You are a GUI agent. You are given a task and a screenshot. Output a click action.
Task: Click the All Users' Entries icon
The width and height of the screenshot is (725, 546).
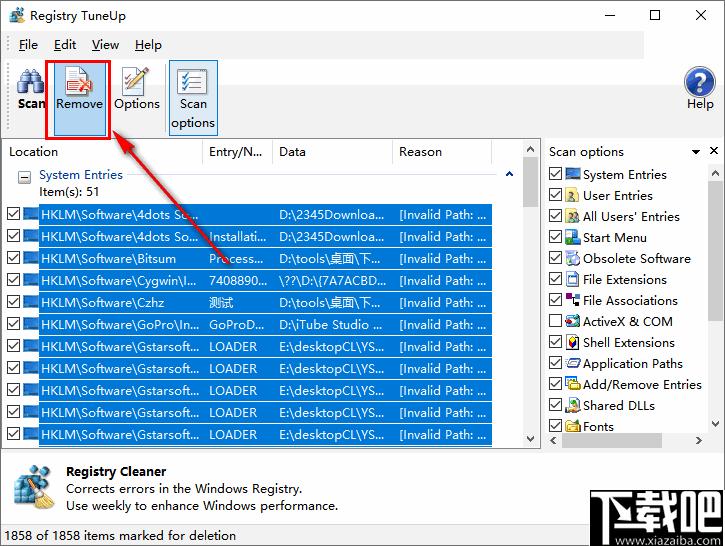click(x=572, y=216)
